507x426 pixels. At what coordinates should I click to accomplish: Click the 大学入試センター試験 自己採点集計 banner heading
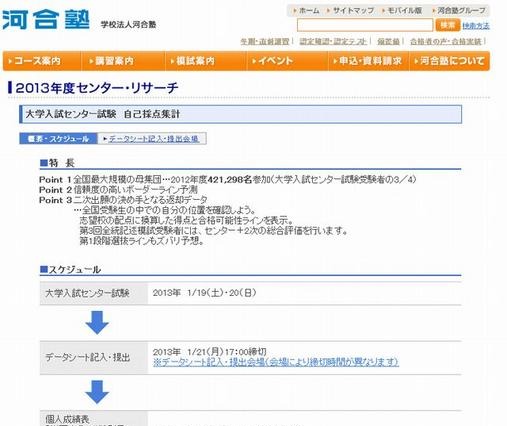pos(103,114)
